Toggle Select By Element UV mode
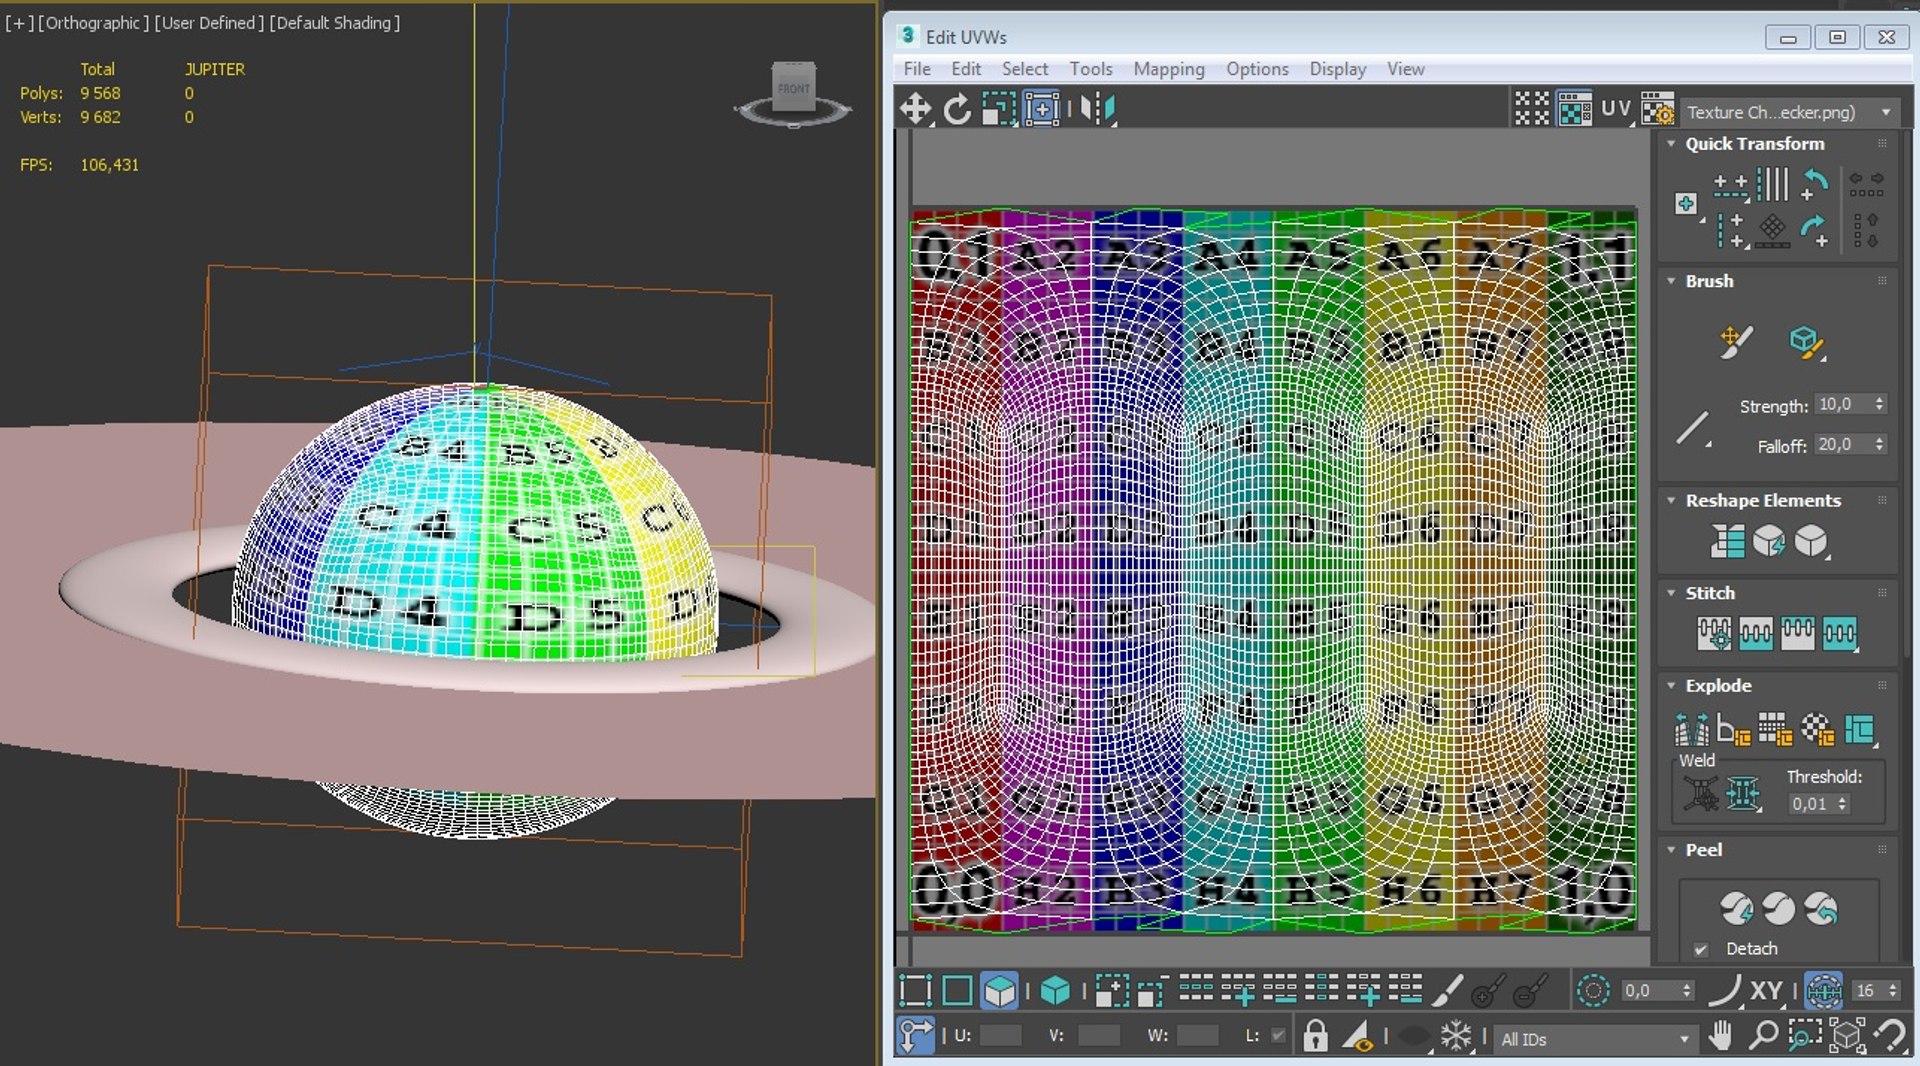This screenshot has width=1920, height=1066. tap(1055, 990)
